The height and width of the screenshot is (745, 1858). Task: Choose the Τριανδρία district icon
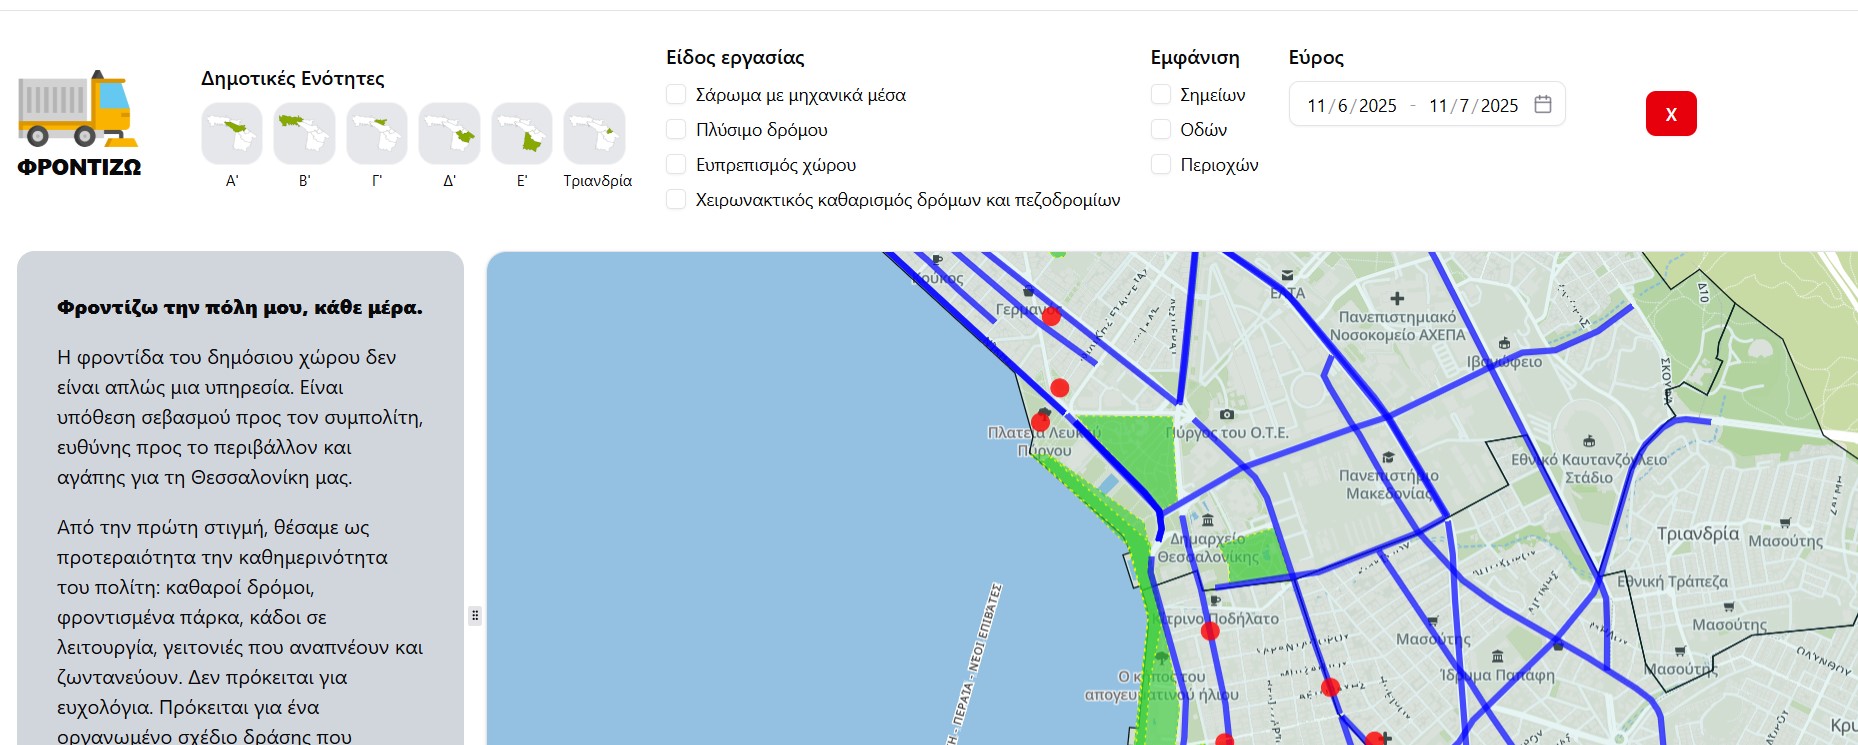coord(595,133)
